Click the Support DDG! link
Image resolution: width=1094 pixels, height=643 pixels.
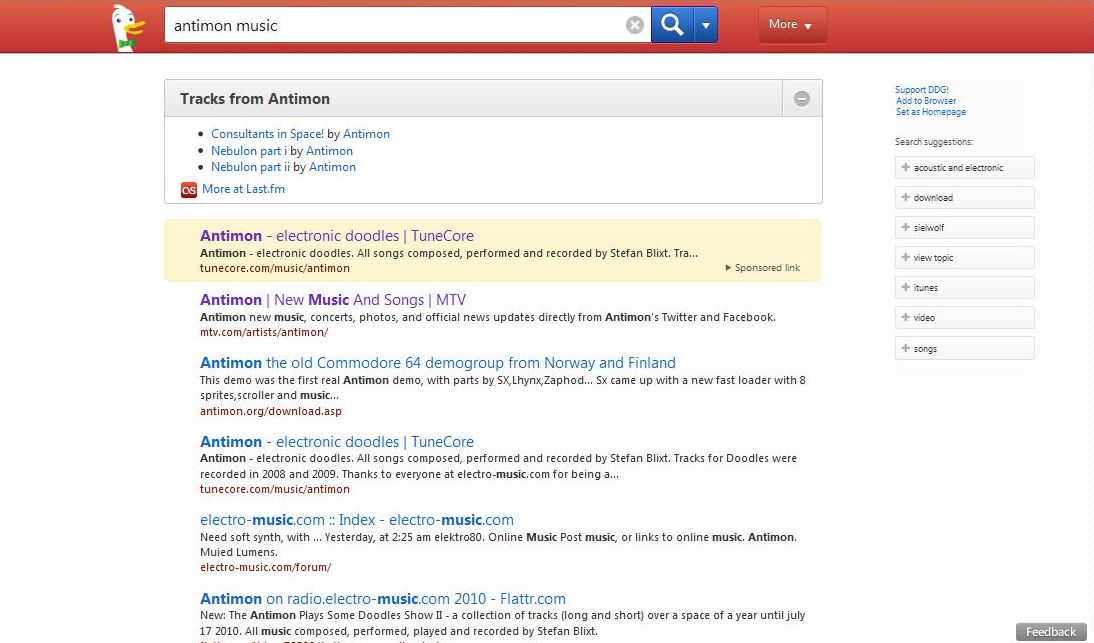click(922, 90)
